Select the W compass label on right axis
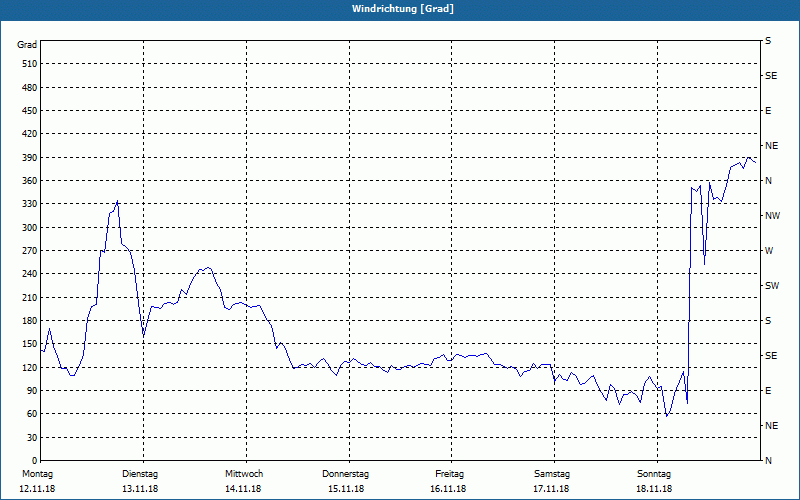The image size is (800, 500). pyautogui.click(x=769, y=251)
